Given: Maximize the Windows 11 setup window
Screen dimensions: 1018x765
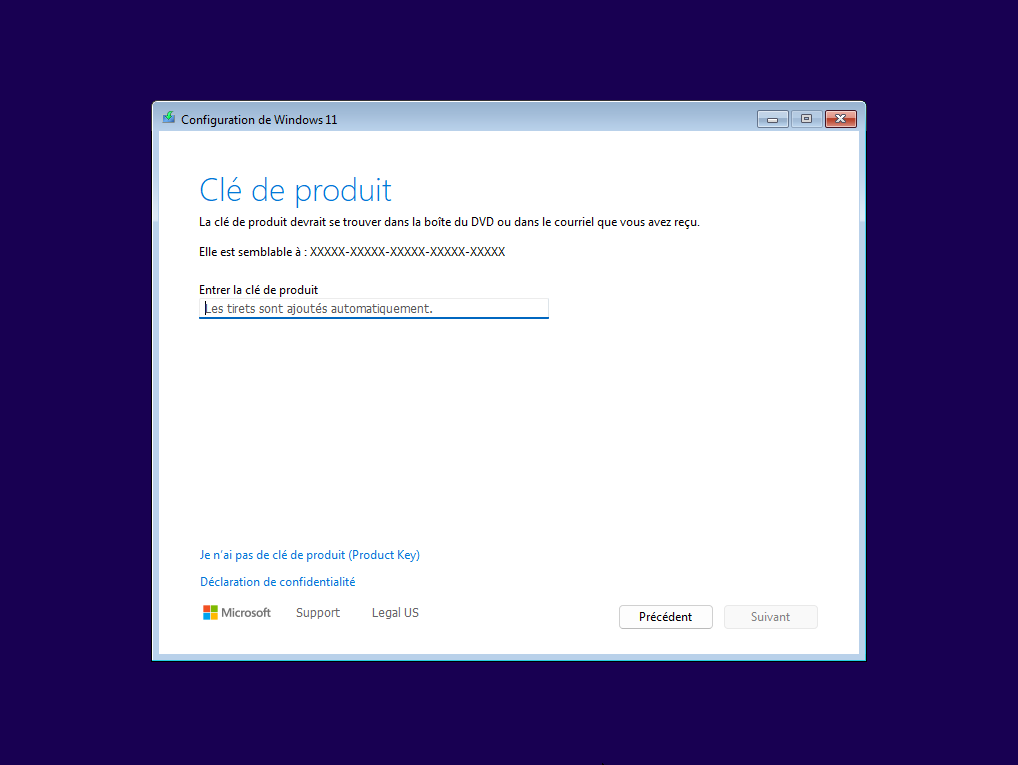Looking at the screenshot, I should click(x=806, y=119).
